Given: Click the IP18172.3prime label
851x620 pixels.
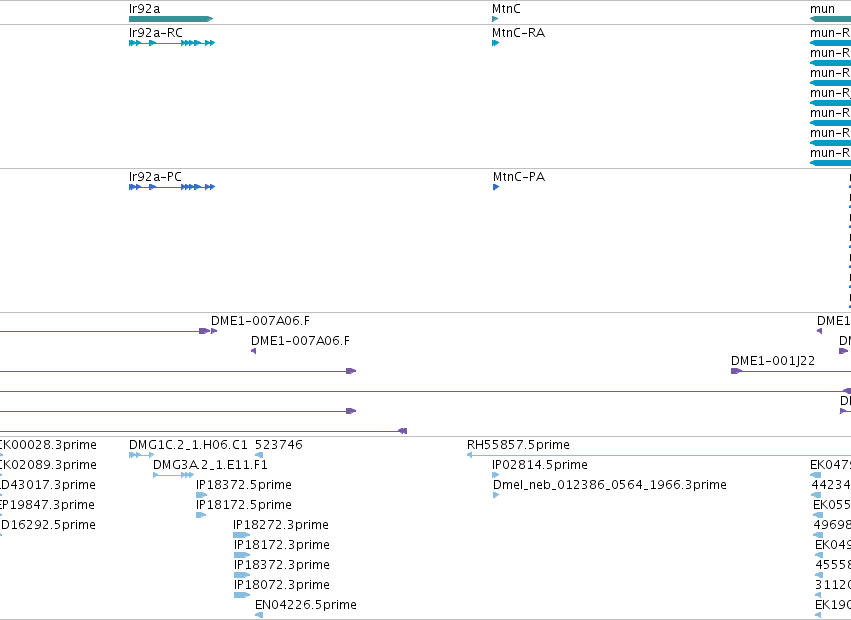Looking at the screenshot, I should pyautogui.click(x=282, y=545).
